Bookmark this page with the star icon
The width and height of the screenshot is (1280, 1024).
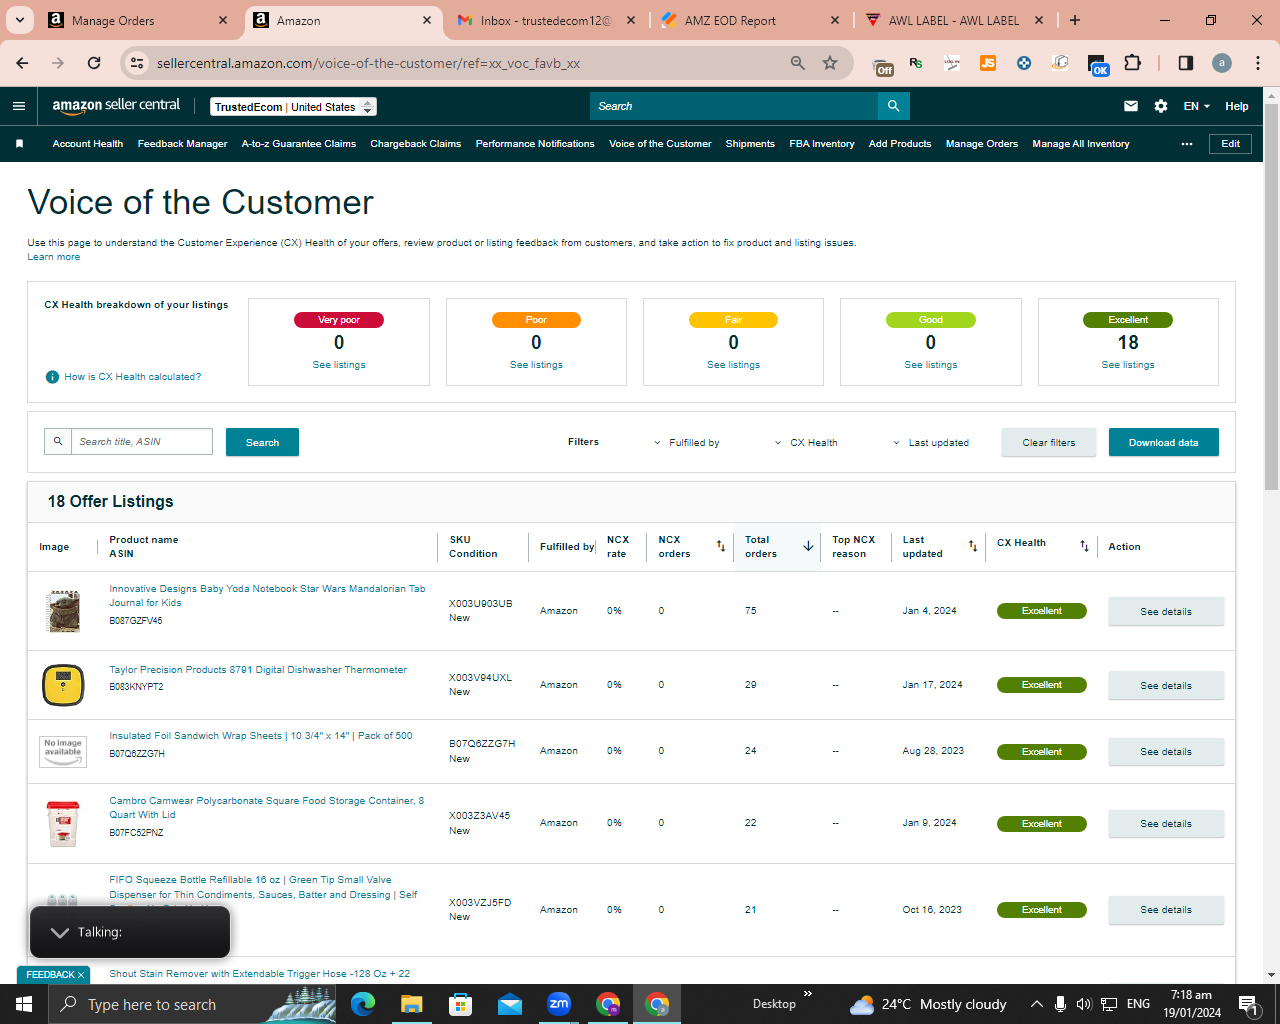coord(830,63)
